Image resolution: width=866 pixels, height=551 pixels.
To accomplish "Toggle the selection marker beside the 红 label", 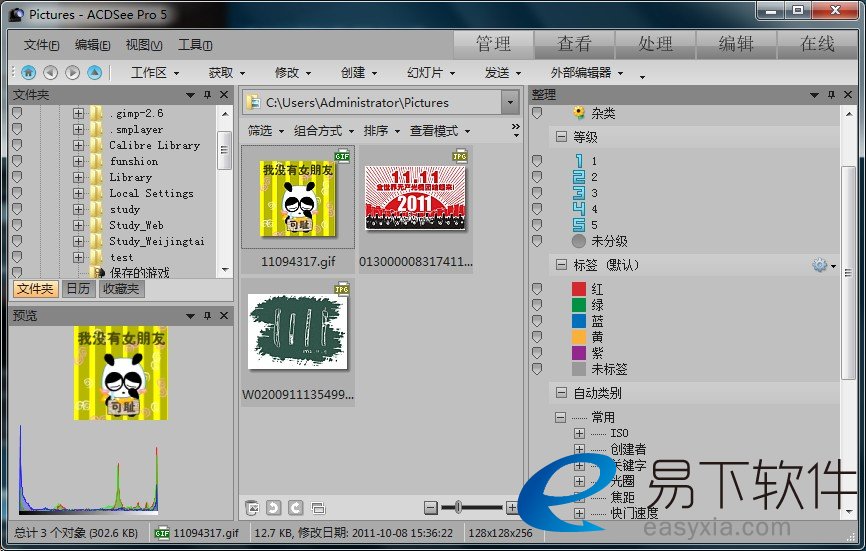I will click(x=537, y=289).
